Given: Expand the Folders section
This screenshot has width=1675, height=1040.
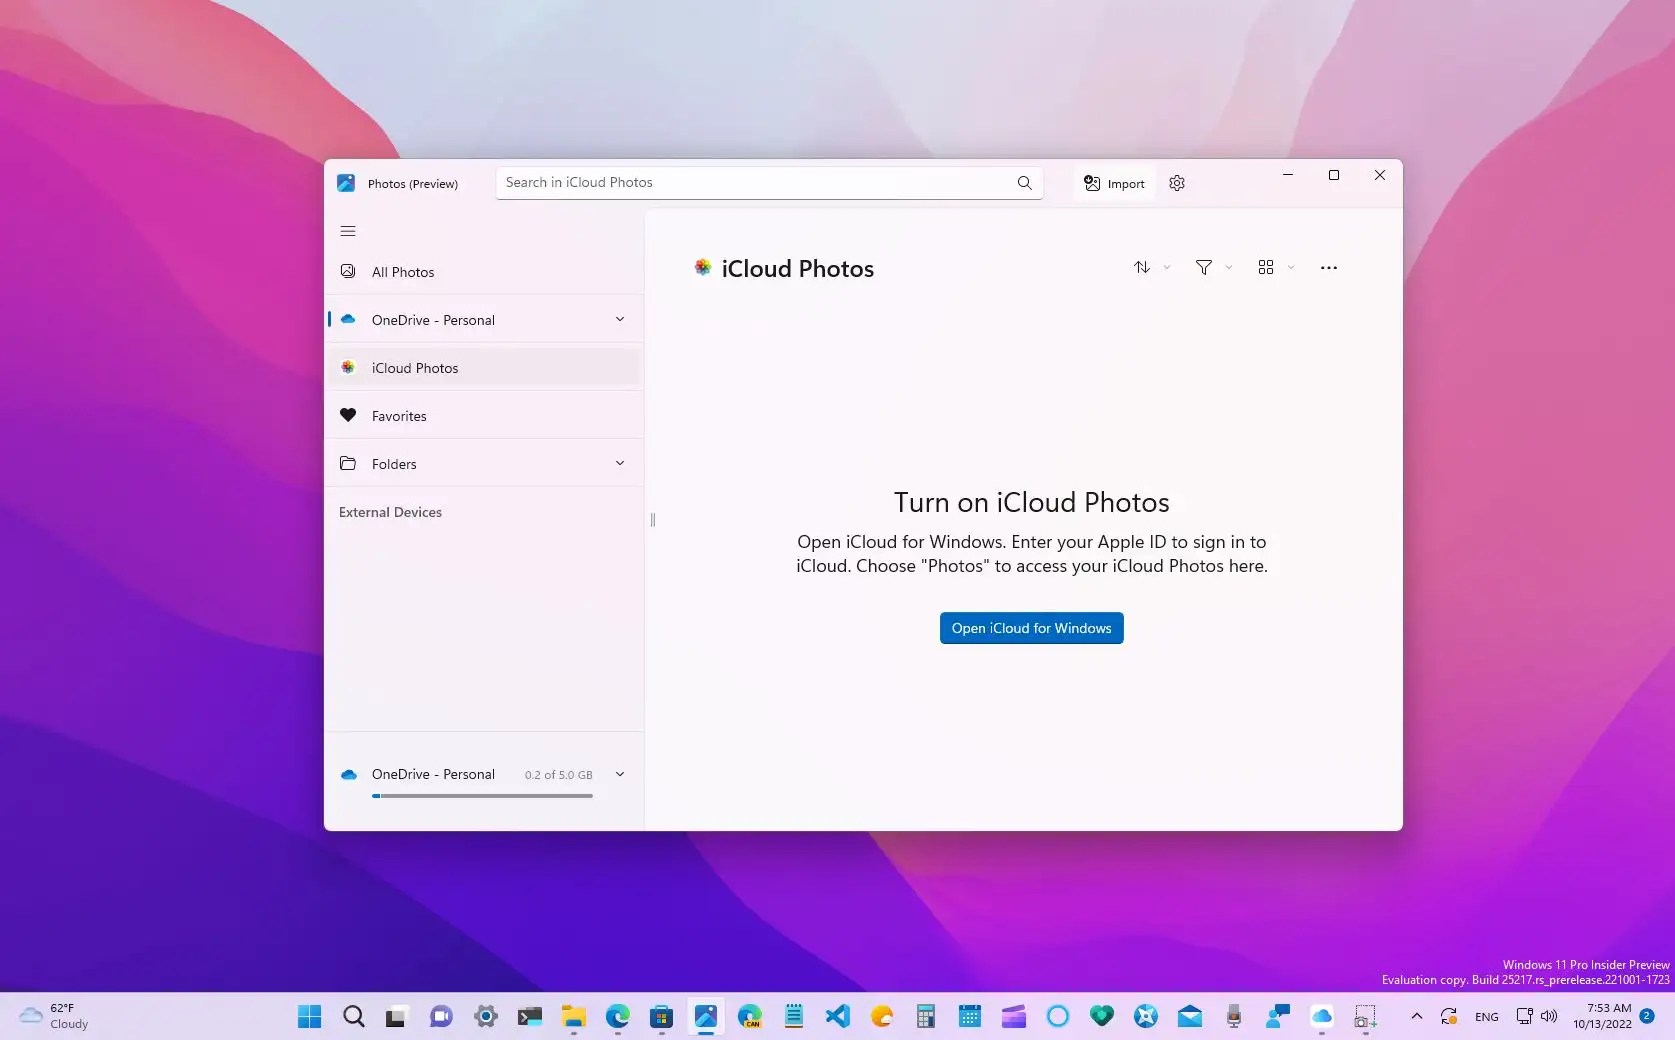Looking at the screenshot, I should click(620, 463).
